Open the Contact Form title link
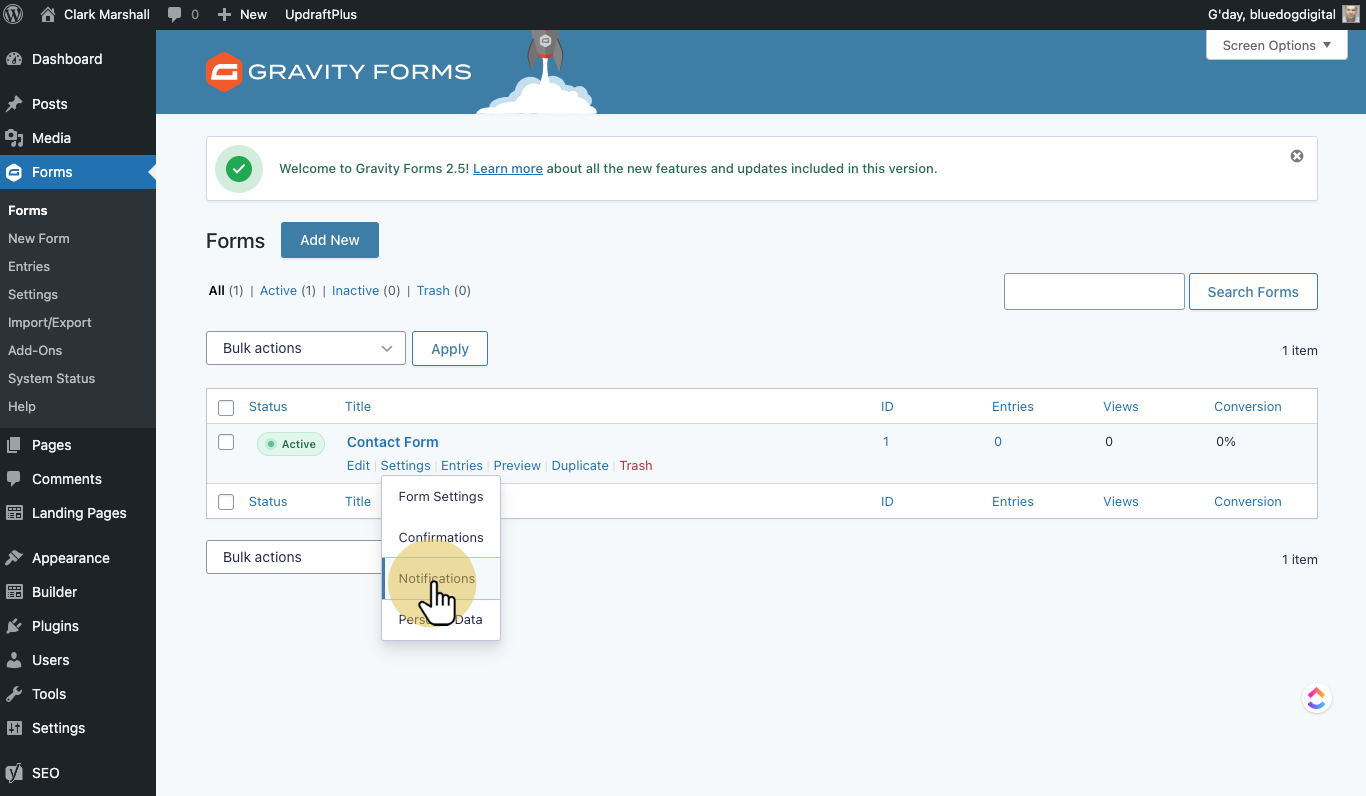 [x=393, y=442]
